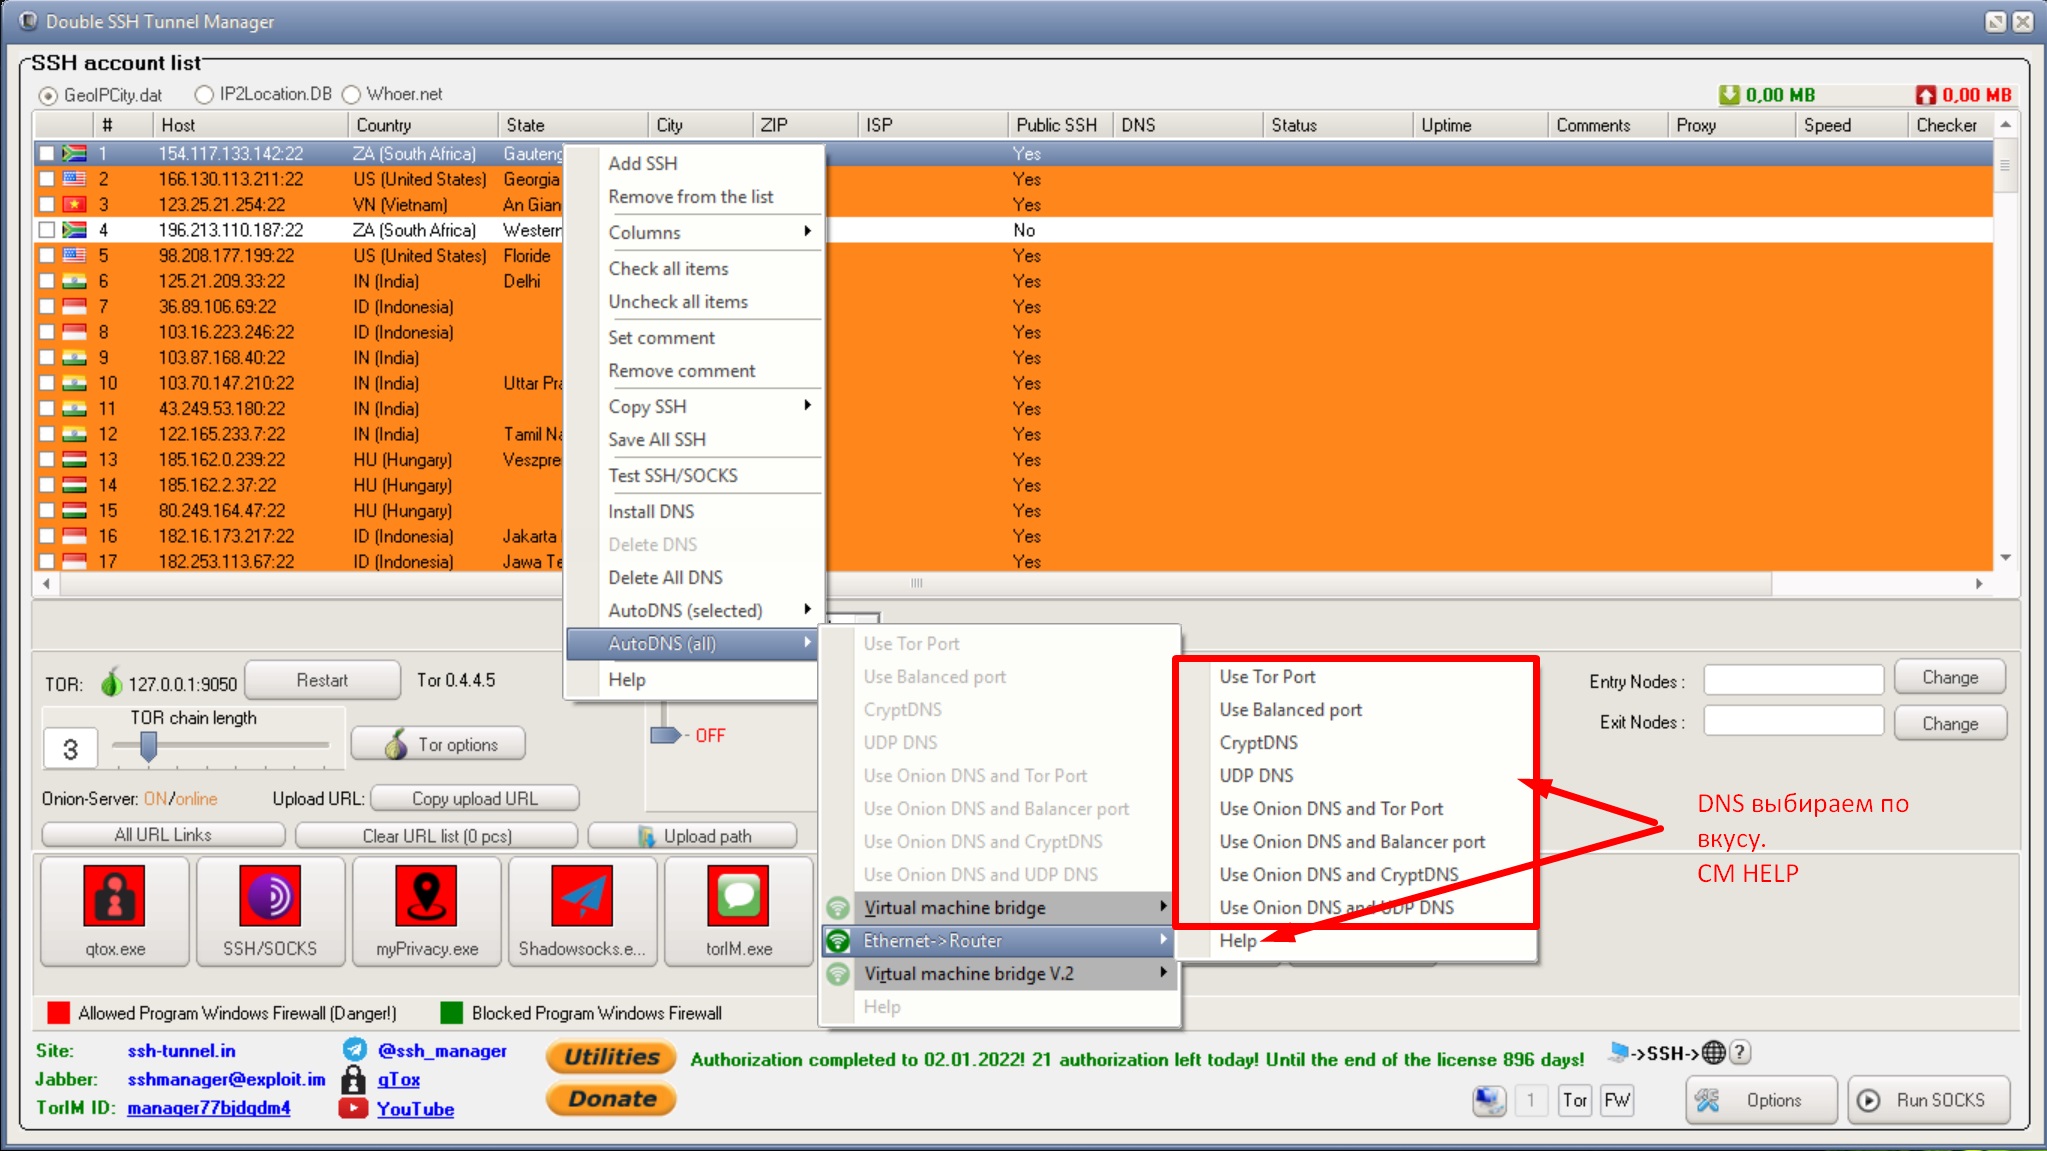This screenshot has width=2047, height=1151.
Task: Select Use Onion DNS and CryptDNS option
Action: point(1337,873)
